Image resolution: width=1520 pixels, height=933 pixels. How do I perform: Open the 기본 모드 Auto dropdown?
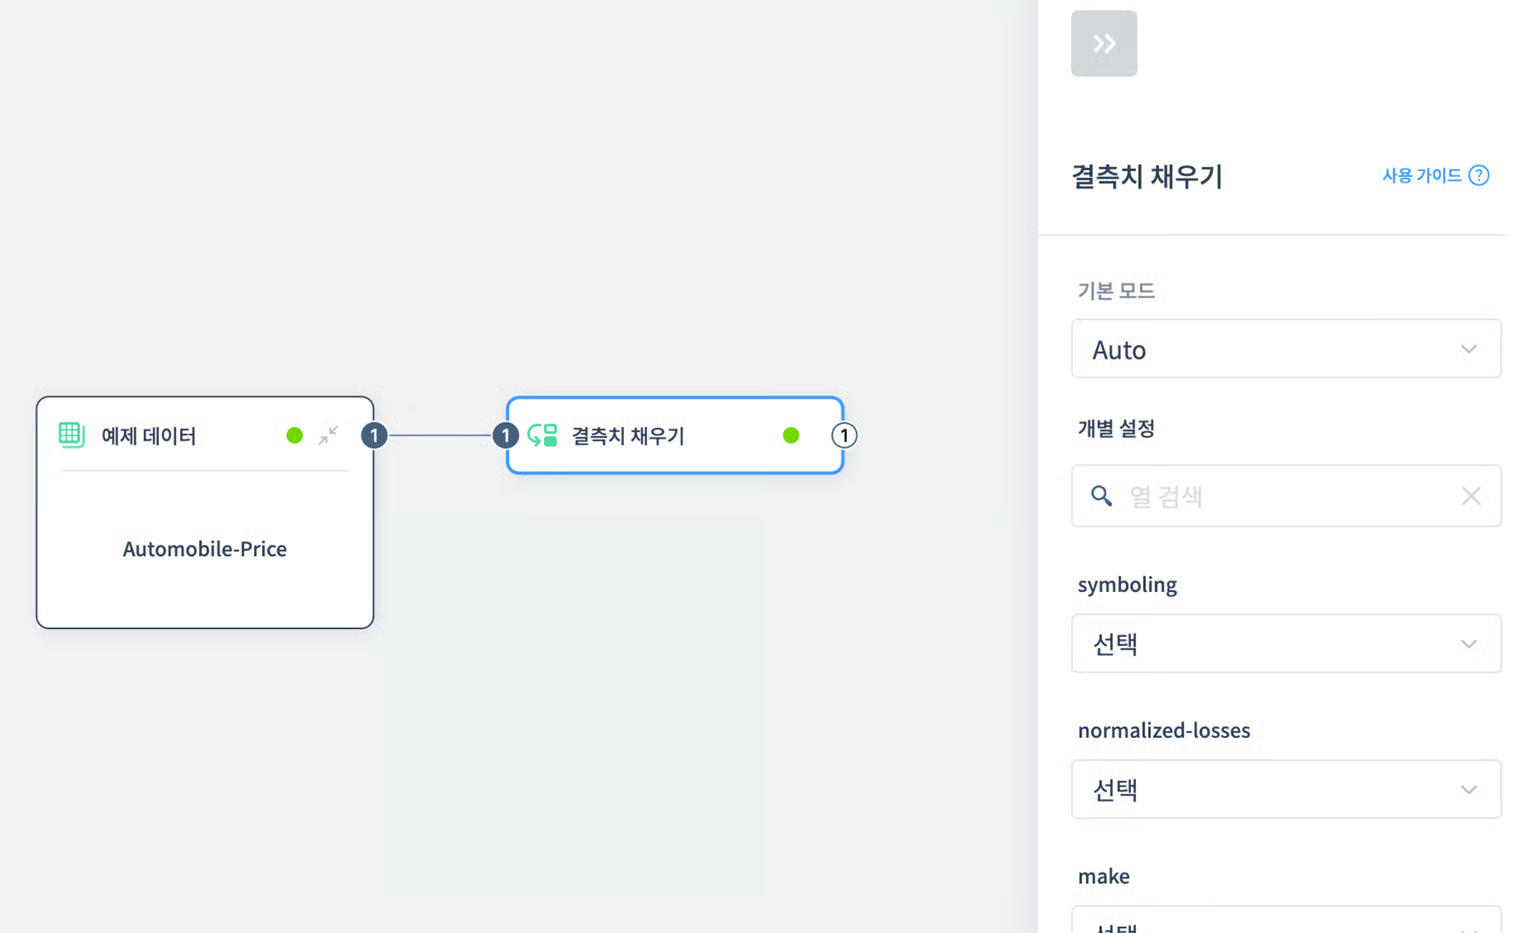point(1285,349)
